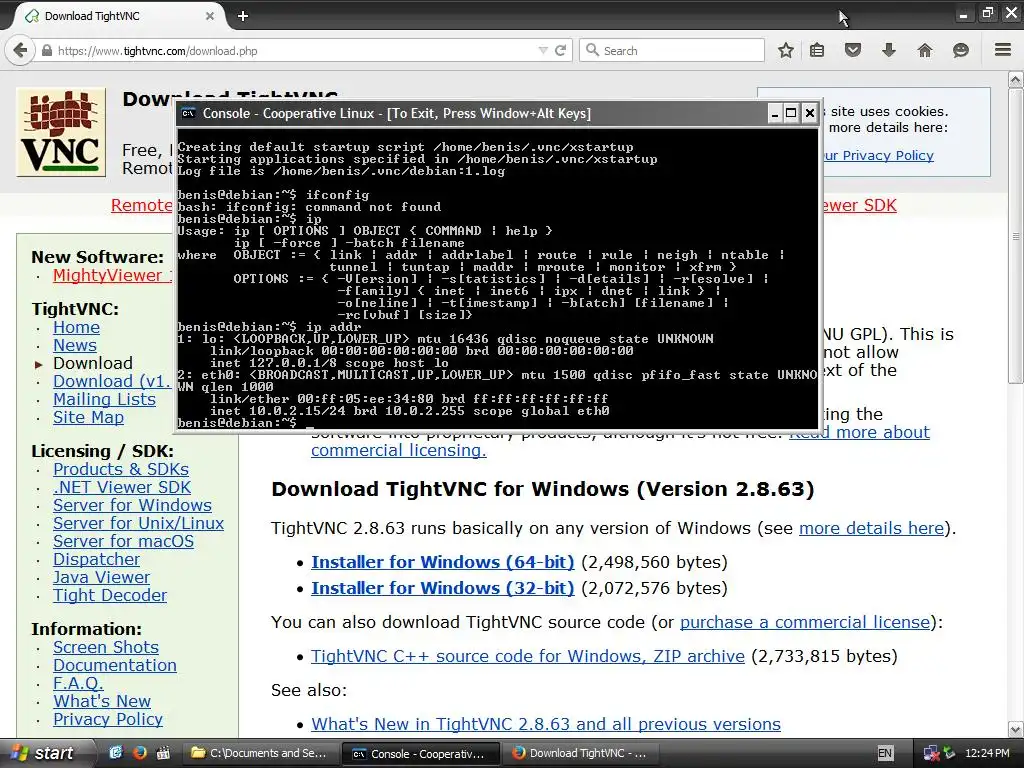Viewport: 1024px width, 768px height.
Task: Open What's New in TightVNC 2.8.63 link
Action: click(x=546, y=724)
